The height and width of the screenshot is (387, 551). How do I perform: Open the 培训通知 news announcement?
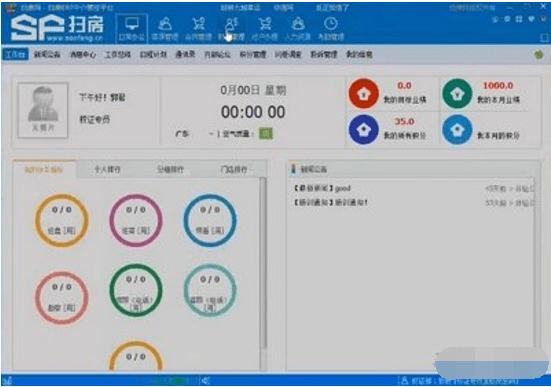click(x=331, y=202)
